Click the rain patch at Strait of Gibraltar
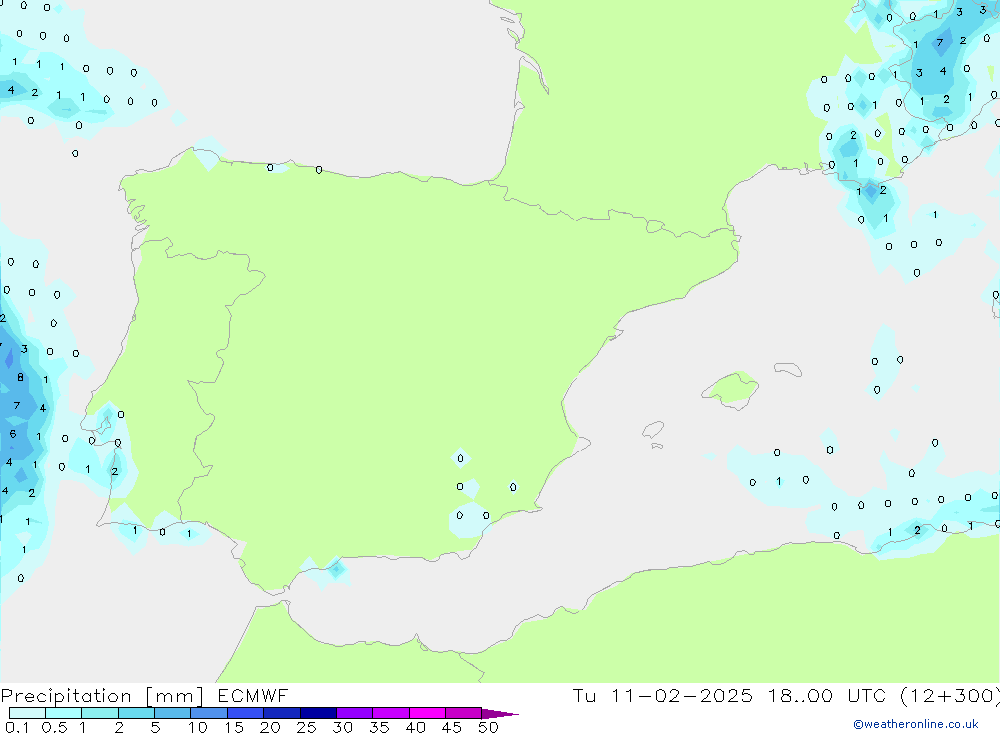1000x733 pixels. click(335, 570)
